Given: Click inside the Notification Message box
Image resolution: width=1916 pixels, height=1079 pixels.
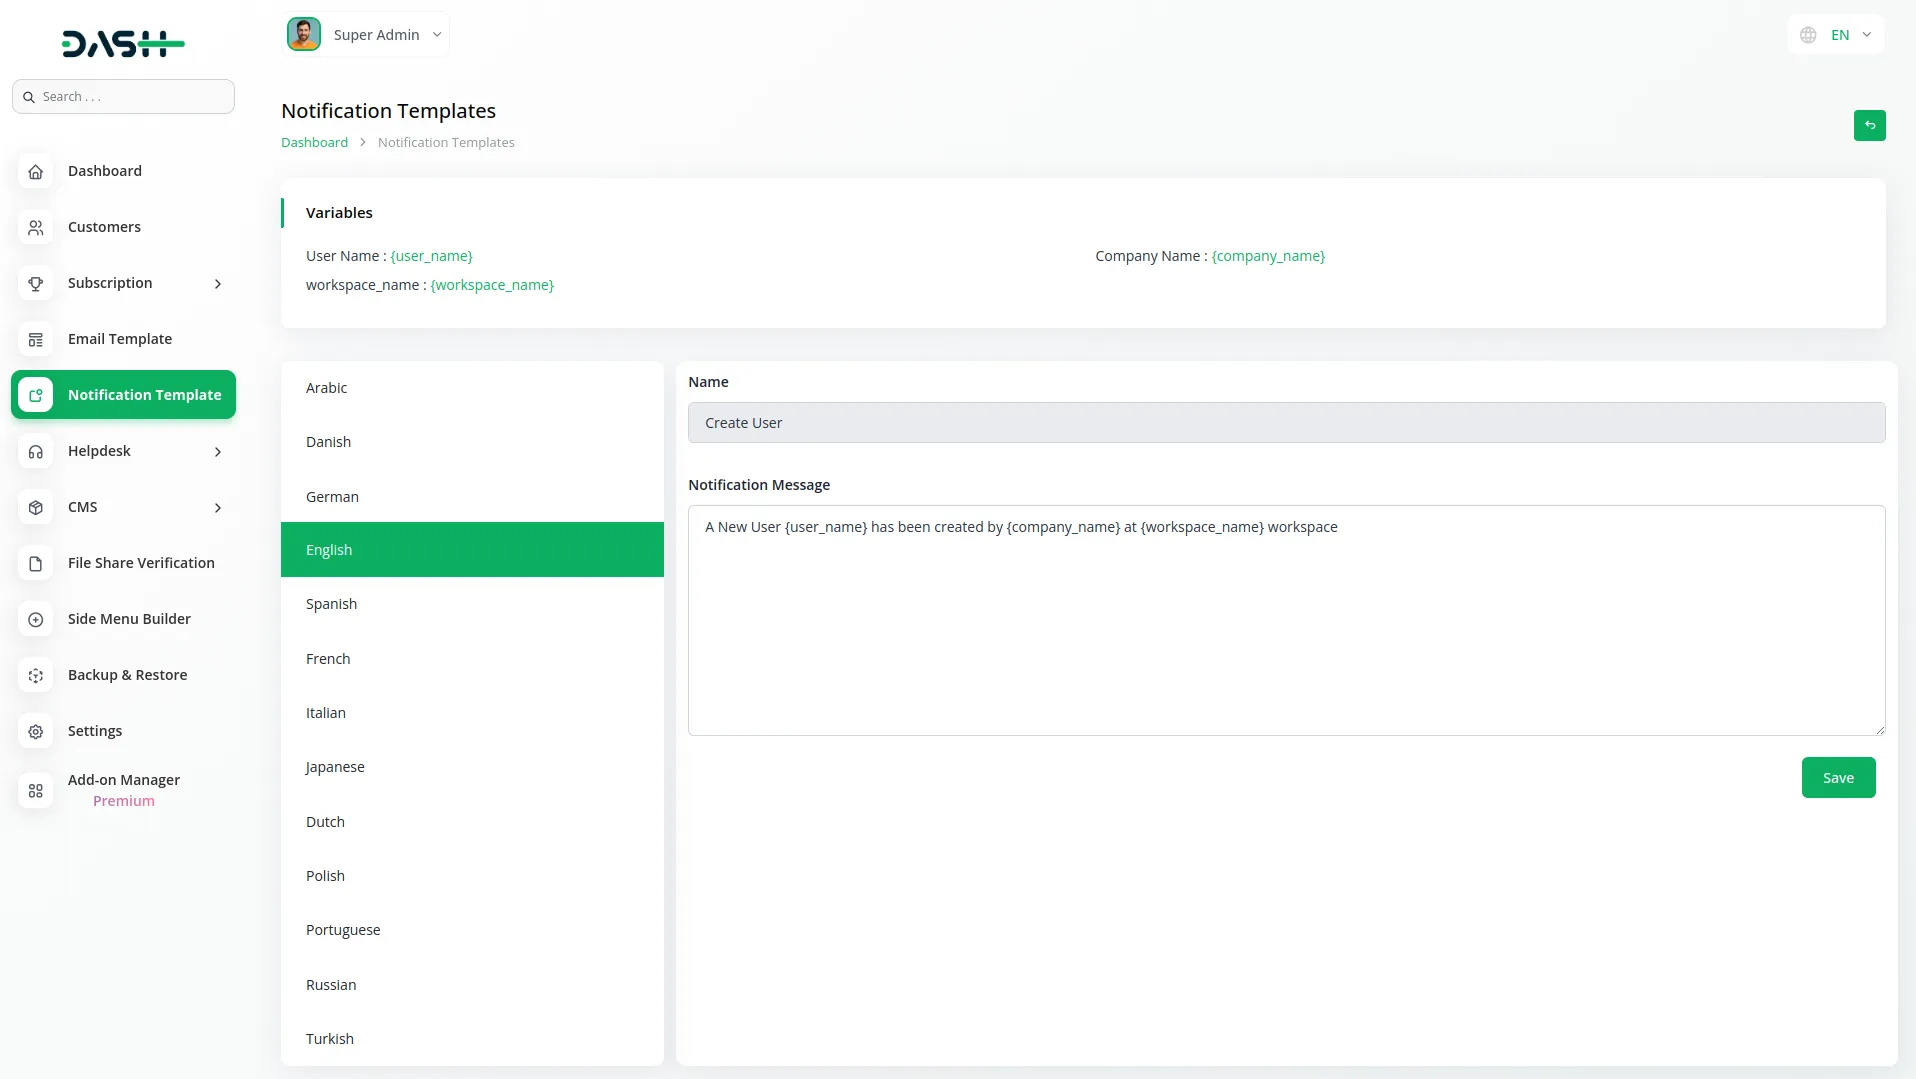Looking at the screenshot, I should coord(1285,620).
